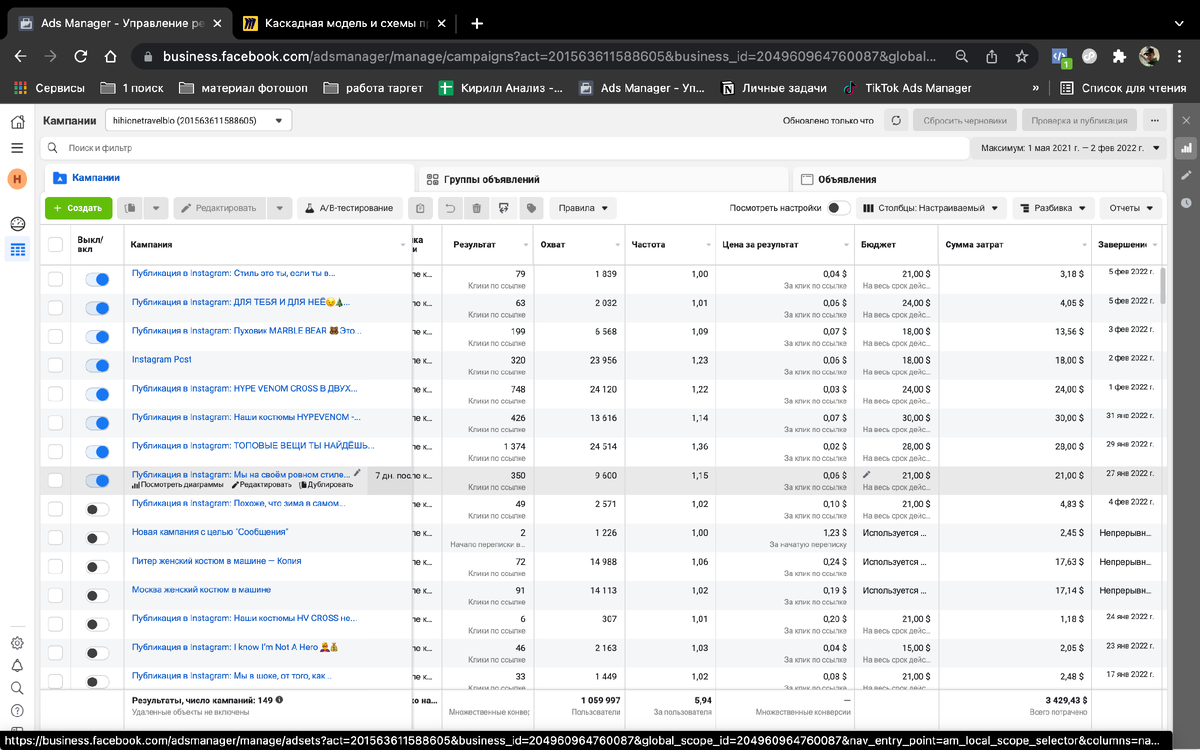This screenshot has width=1200, height=750.
Task: Click the 'A/B-тестирование' button
Action: click(x=349, y=208)
